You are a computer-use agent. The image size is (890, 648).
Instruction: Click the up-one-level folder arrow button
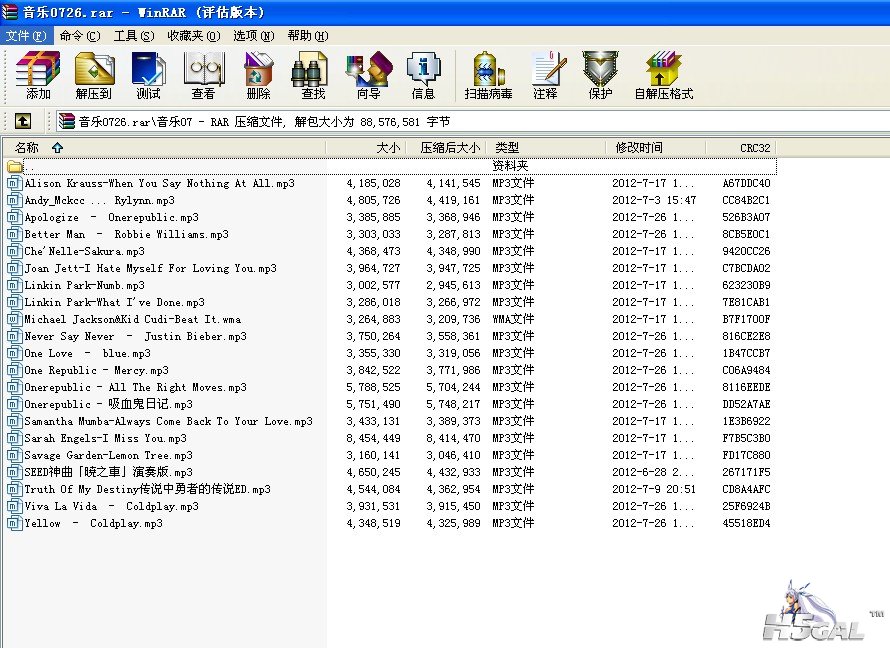point(22,121)
